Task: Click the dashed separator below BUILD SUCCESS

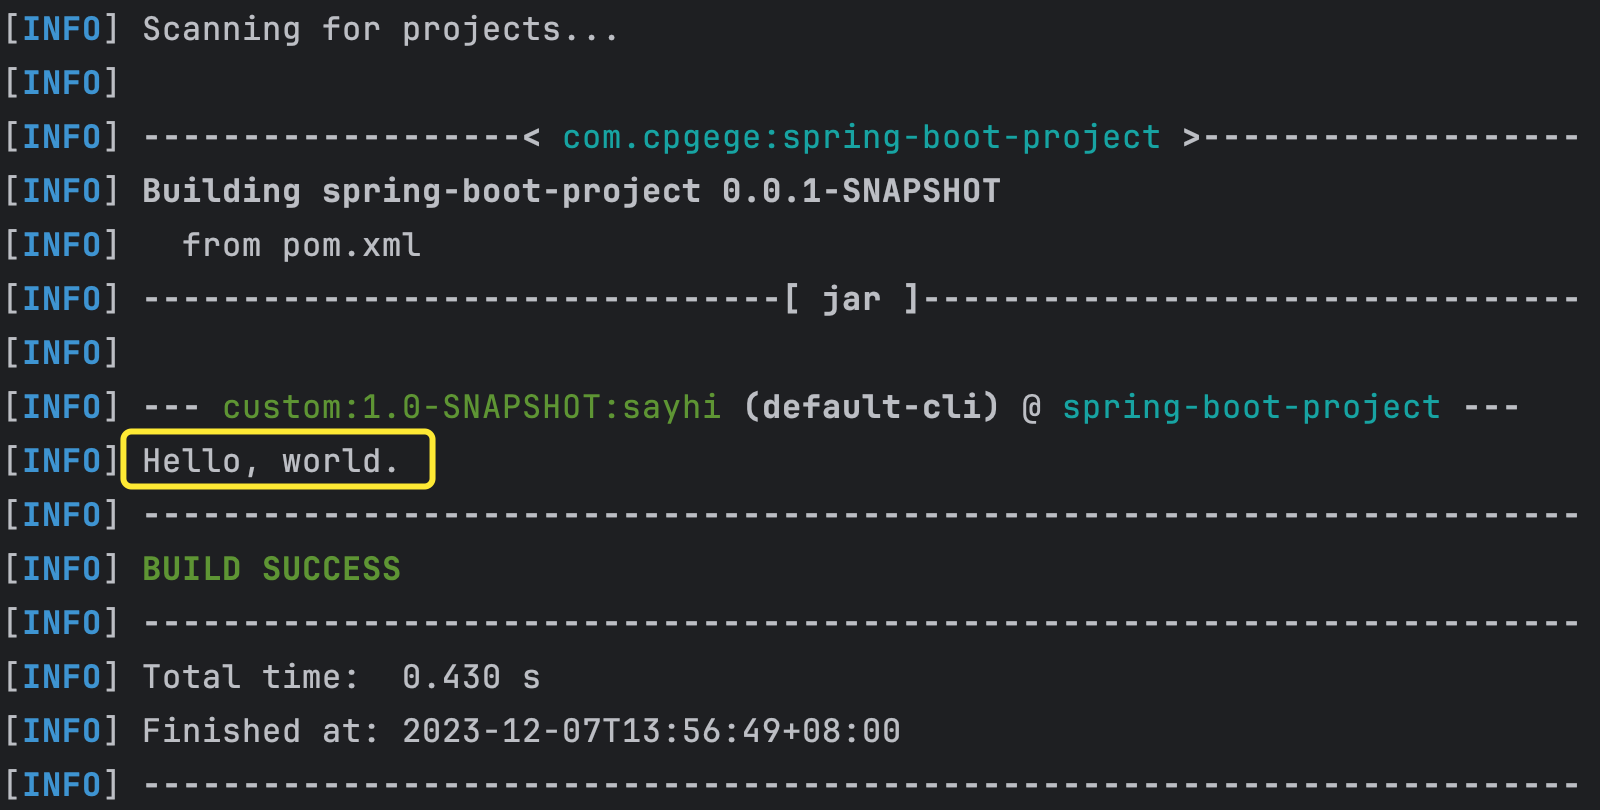Action: click(861, 624)
